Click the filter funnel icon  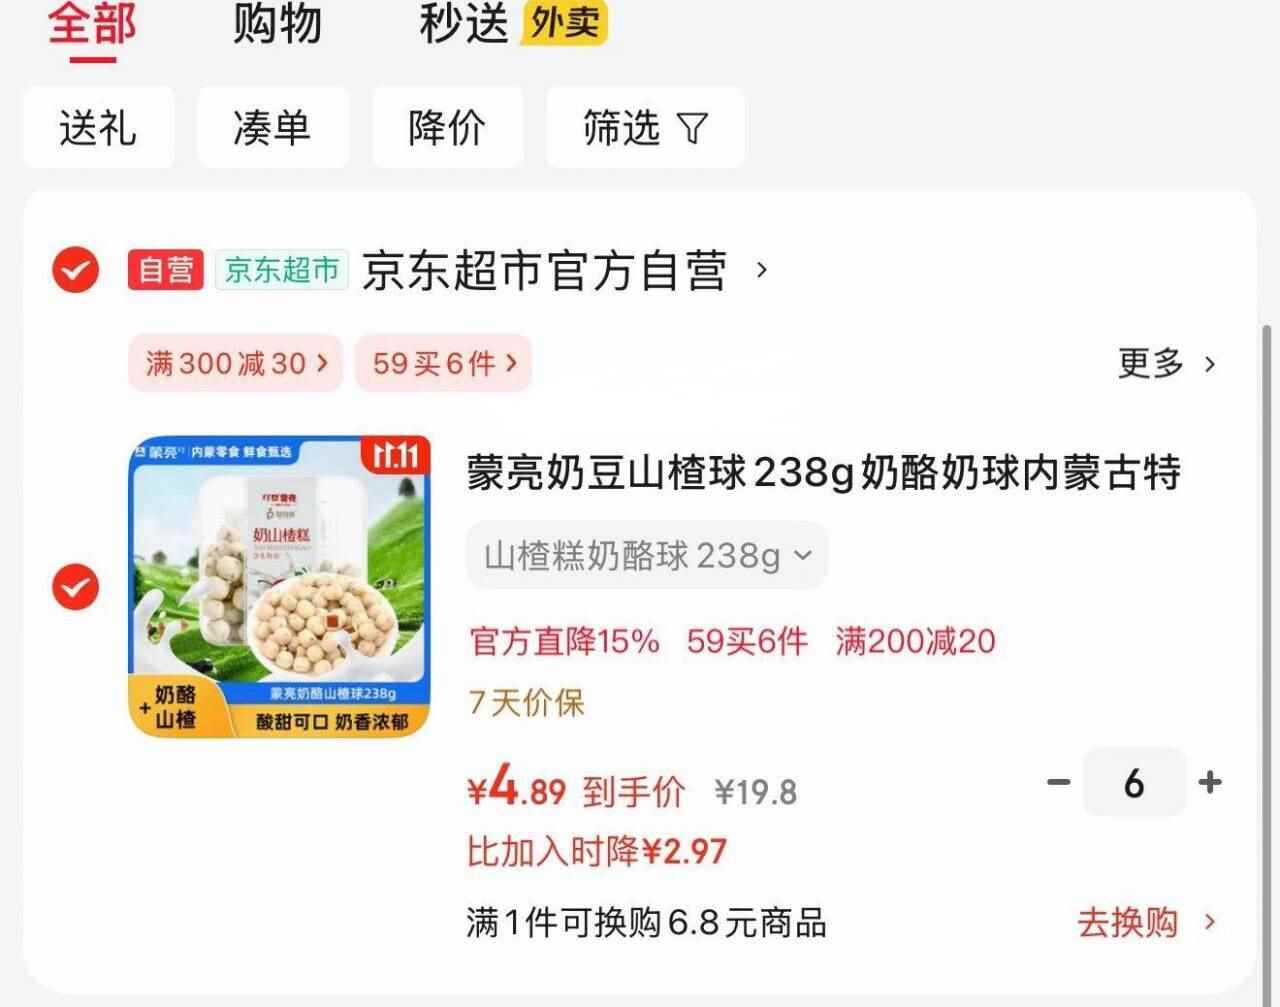click(x=693, y=128)
